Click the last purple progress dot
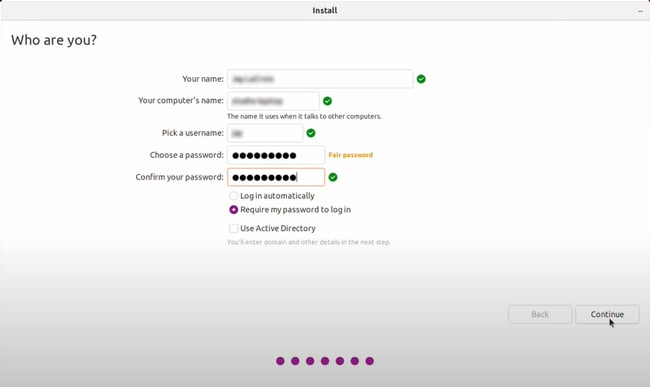This screenshot has width=650, height=387. pos(369,361)
